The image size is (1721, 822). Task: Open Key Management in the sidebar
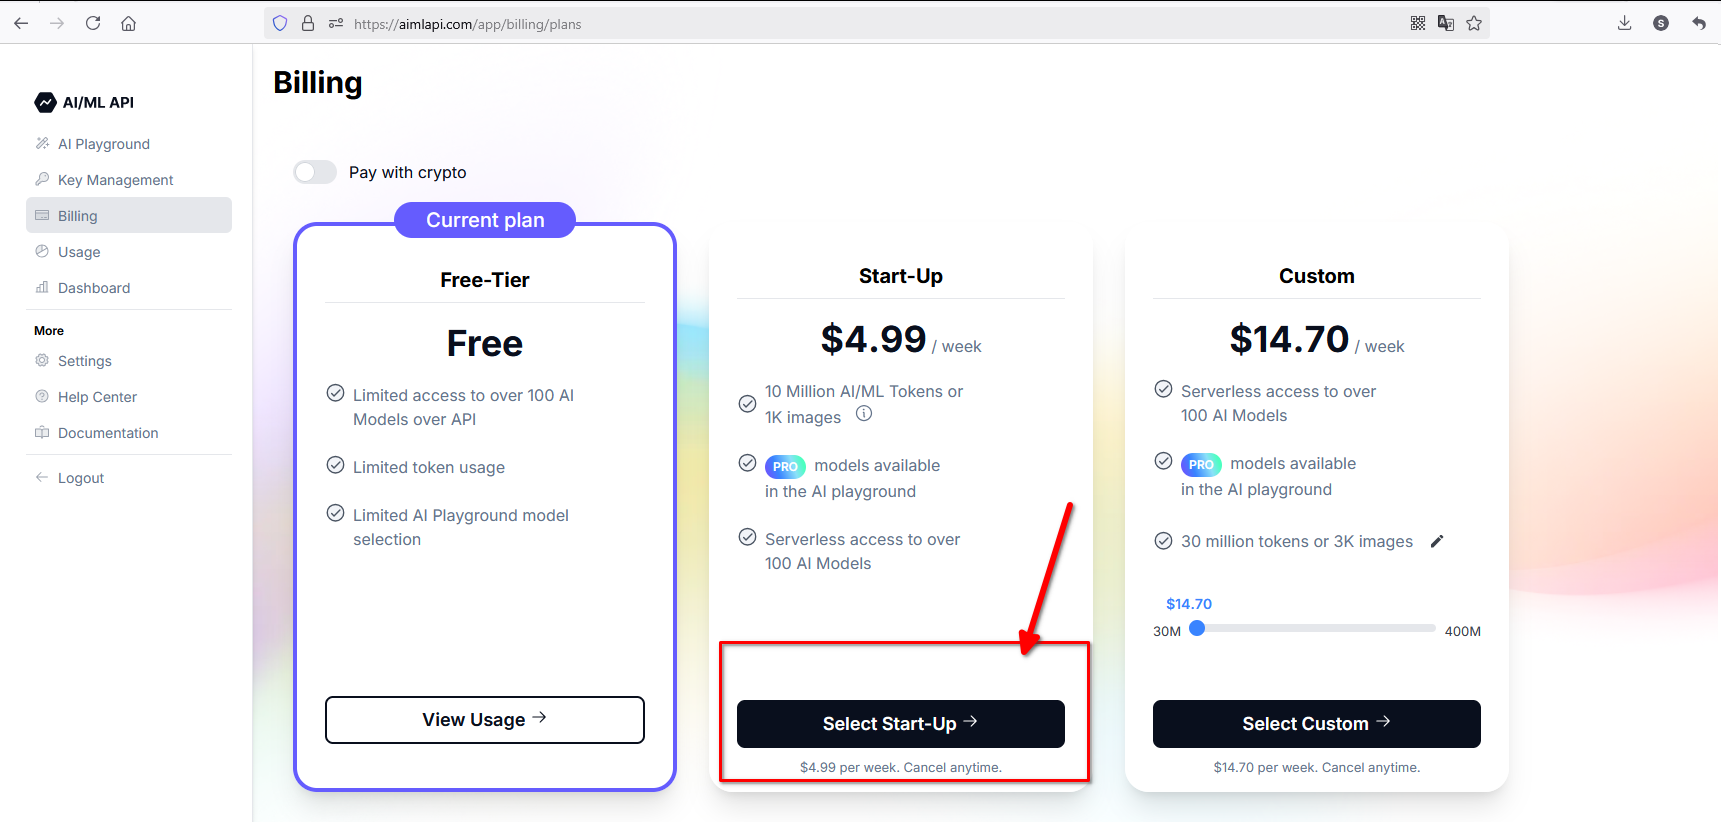click(x=115, y=180)
